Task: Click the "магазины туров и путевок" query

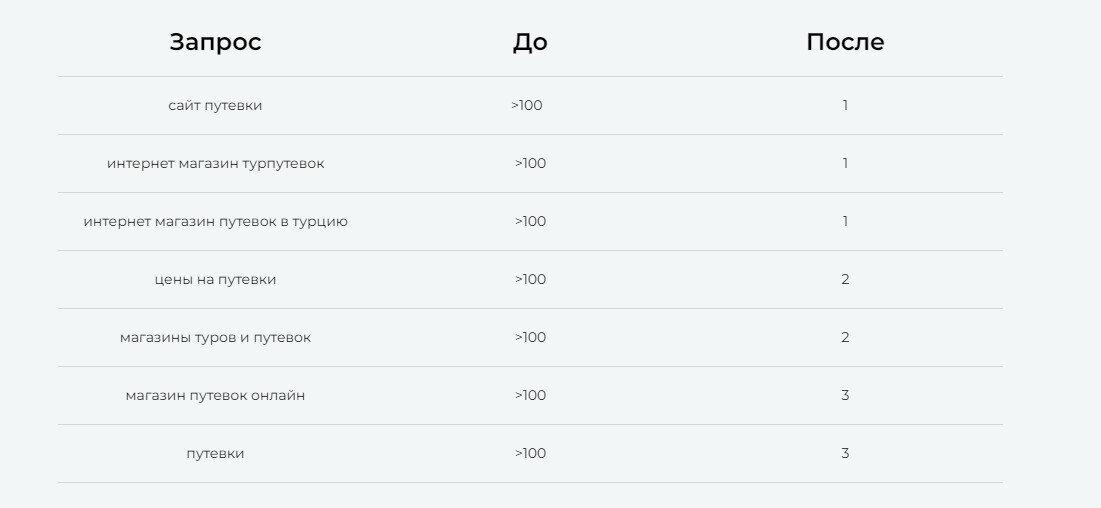Action: click(215, 337)
